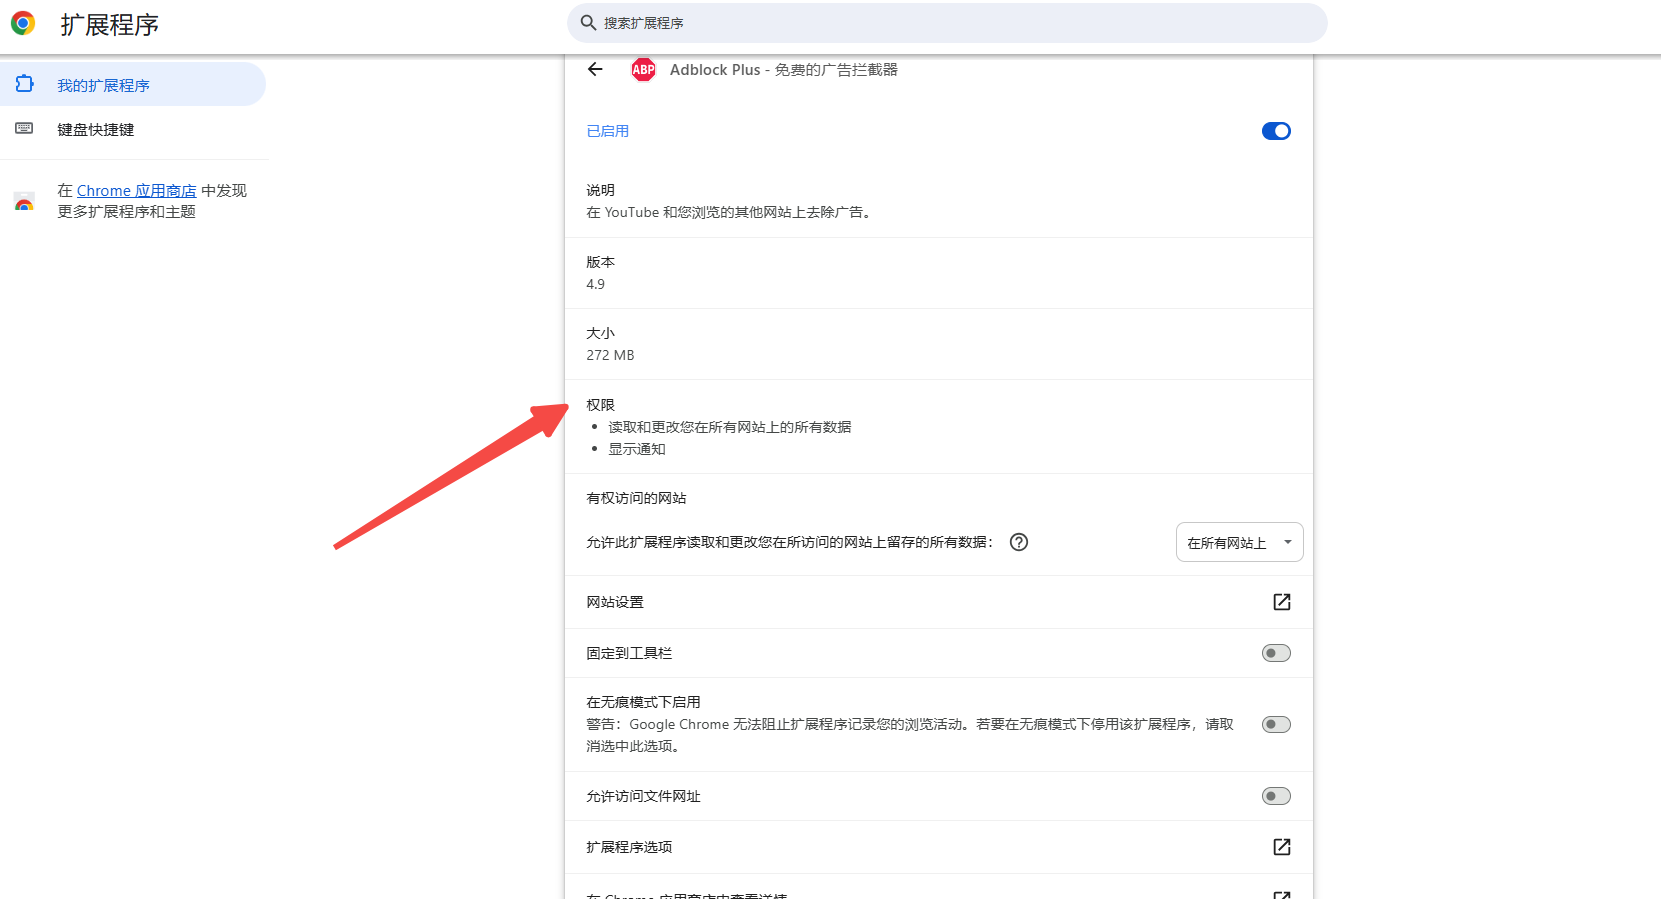Select the size value 272 MB
The height and width of the screenshot is (899, 1661).
[610, 355]
